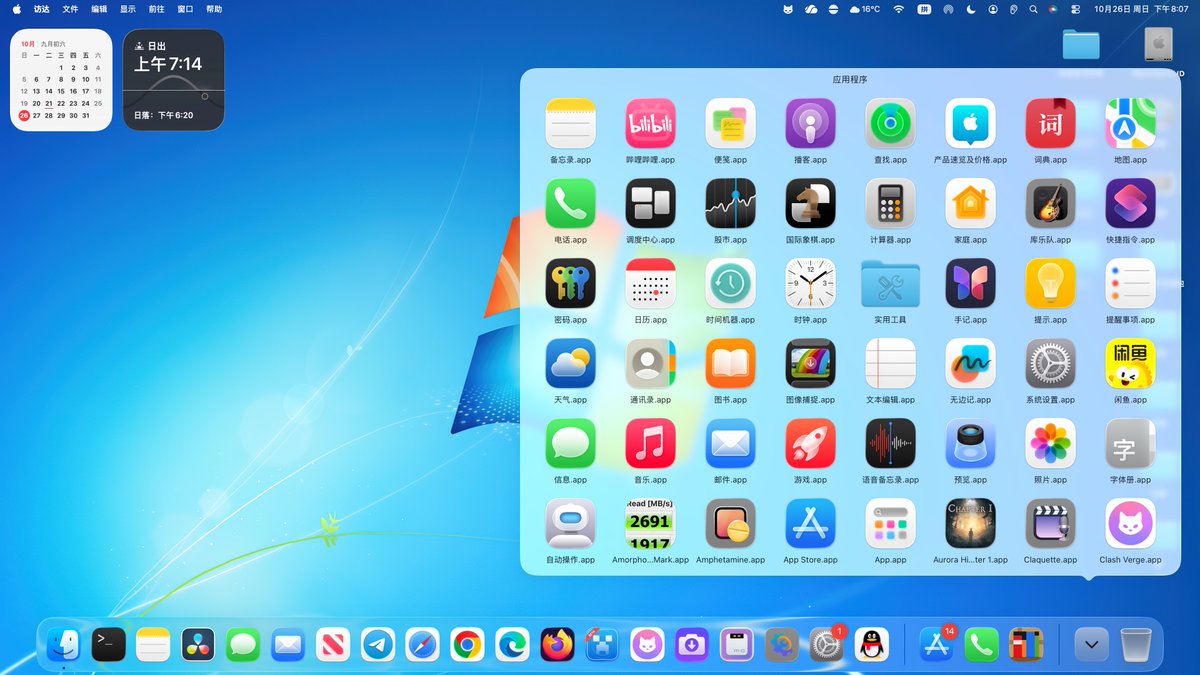Open the 显示 menu

[x=128, y=9]
